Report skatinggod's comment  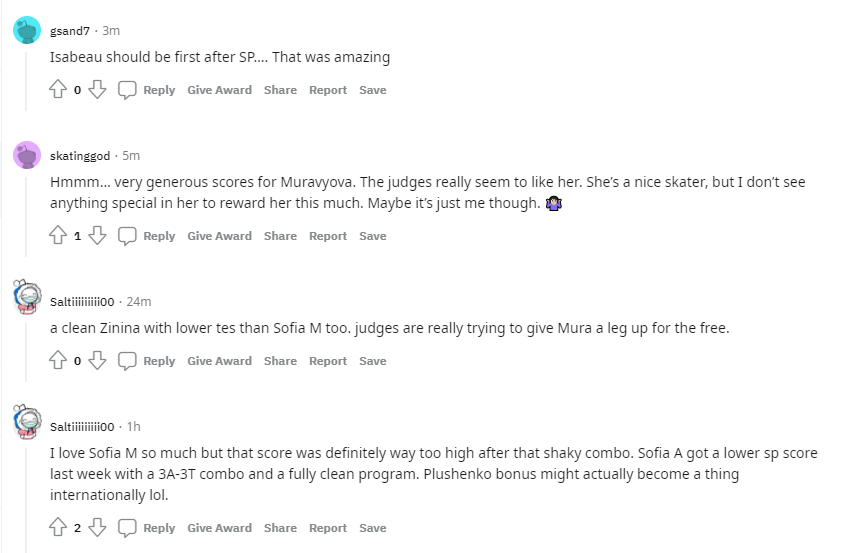click(328, 236)
